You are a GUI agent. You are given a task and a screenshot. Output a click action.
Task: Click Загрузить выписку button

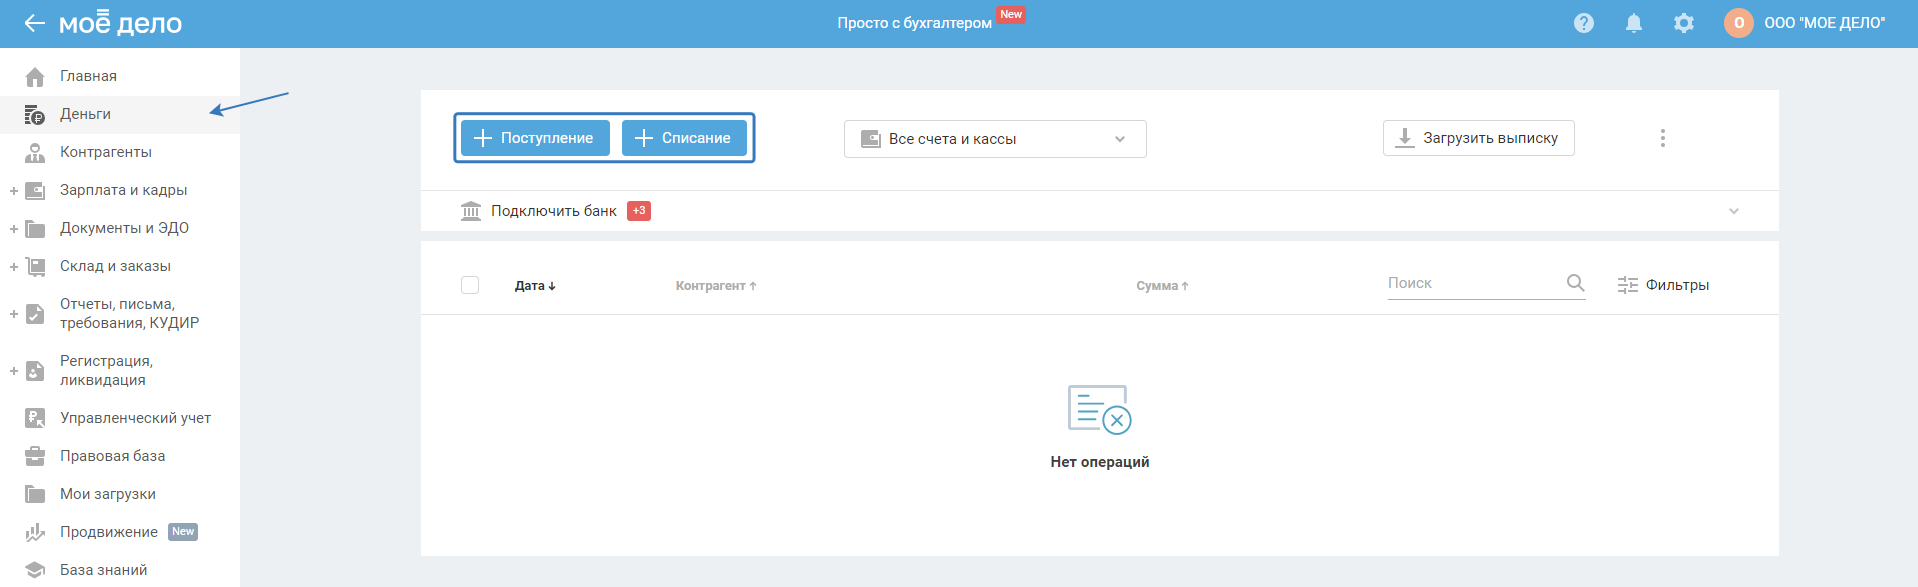1478,138
